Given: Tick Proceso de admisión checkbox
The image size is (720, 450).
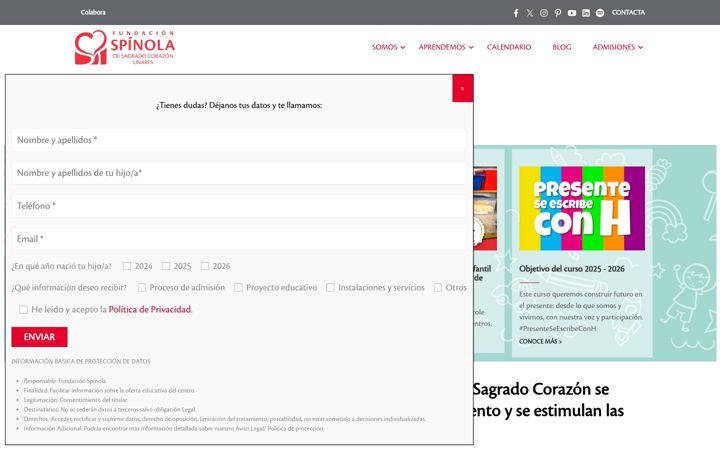Looking at the screenshot, I should (x=142, y=287).
